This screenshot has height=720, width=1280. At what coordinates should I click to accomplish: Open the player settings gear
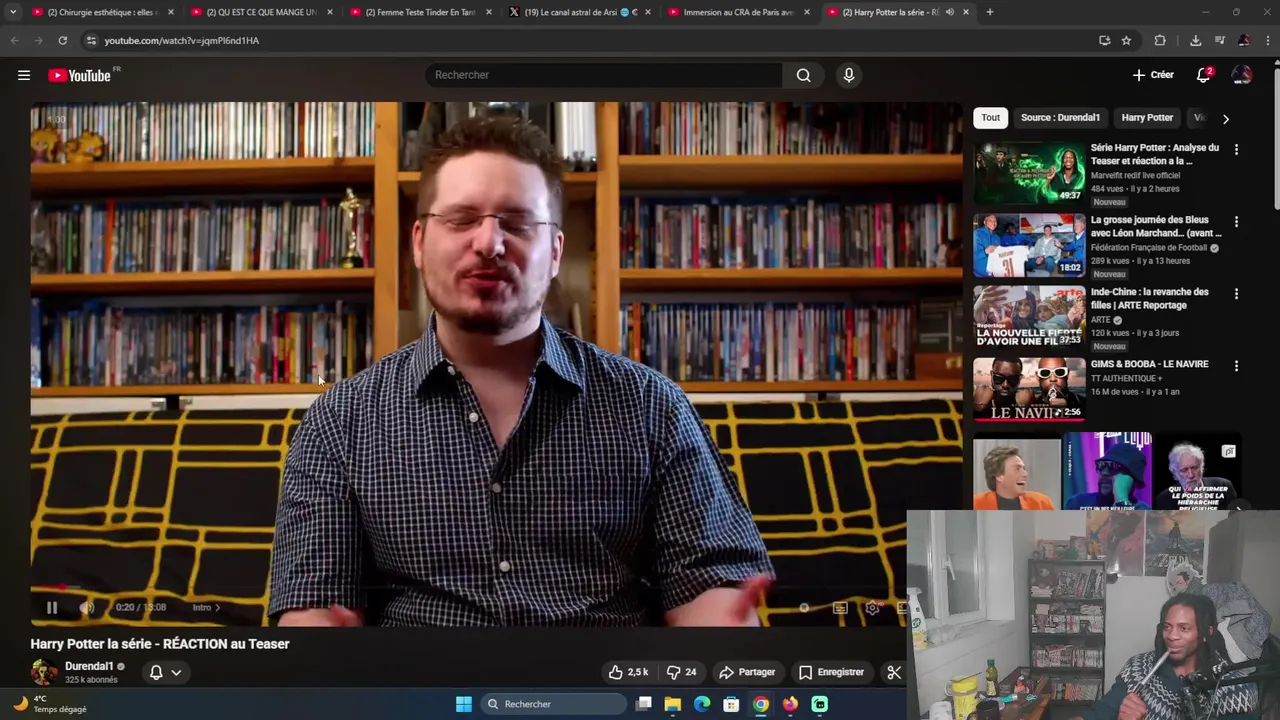pos(872,607)
